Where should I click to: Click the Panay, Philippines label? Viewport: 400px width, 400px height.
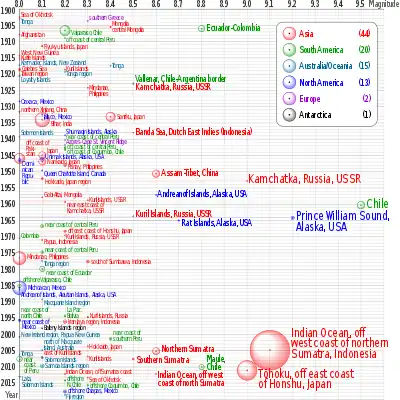coord(85,167)
